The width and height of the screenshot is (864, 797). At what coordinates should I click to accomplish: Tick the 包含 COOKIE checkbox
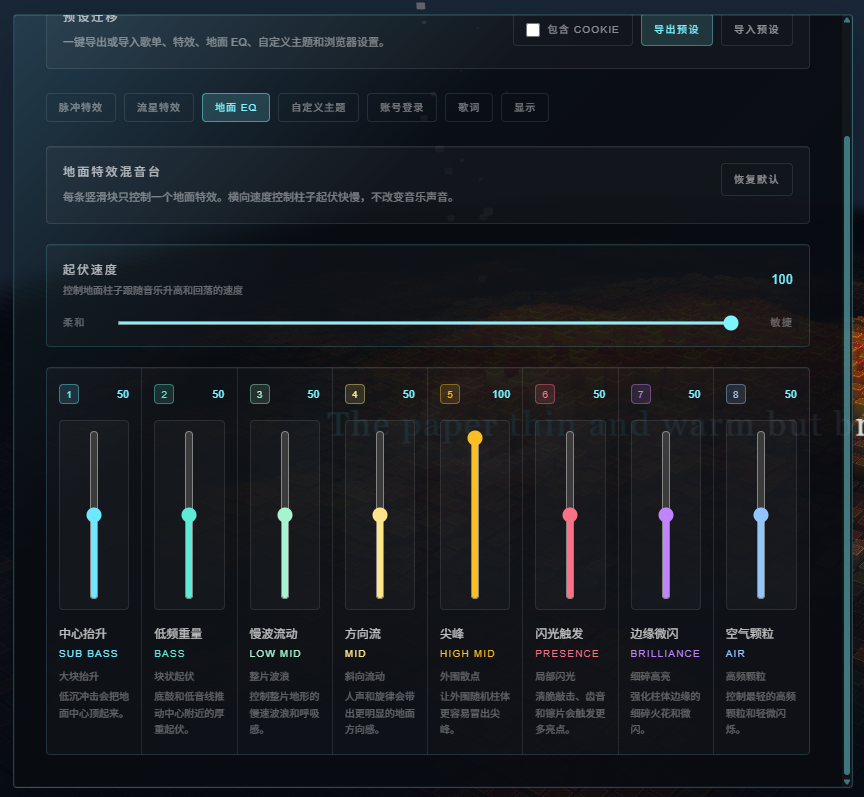533,30
